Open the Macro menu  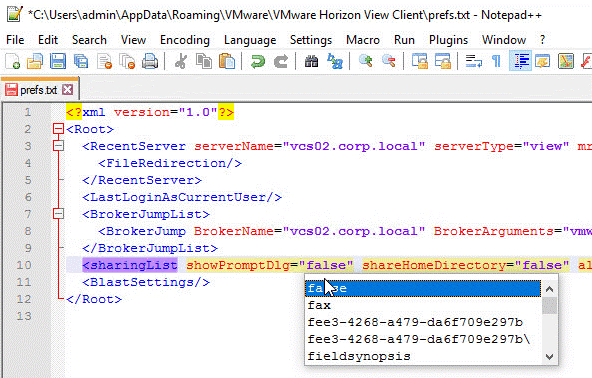point(363,40)
